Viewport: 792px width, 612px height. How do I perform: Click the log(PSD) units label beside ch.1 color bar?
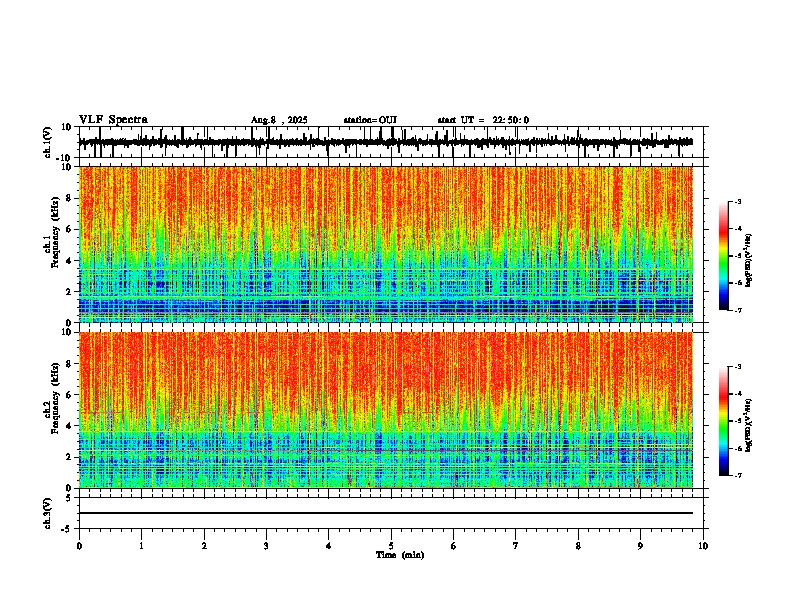tap(749, 261)
